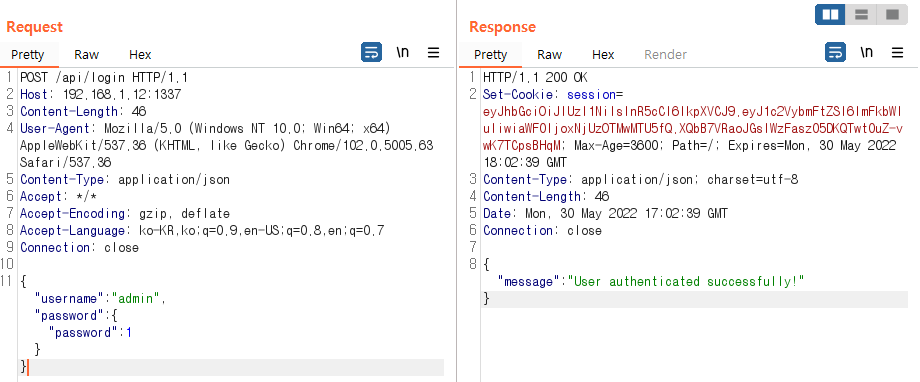The width and height of the screenshot is (920, 382).
Task: Open the Response Render tab
Action: tap(665, 55)
